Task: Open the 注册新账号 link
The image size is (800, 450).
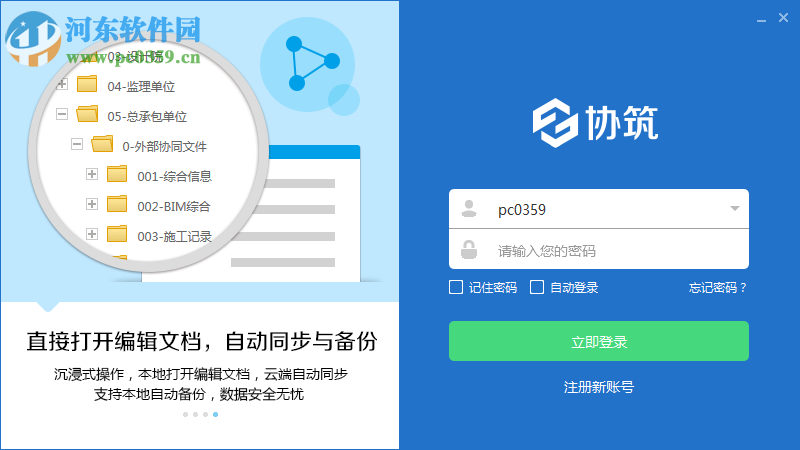Action: 598,387
